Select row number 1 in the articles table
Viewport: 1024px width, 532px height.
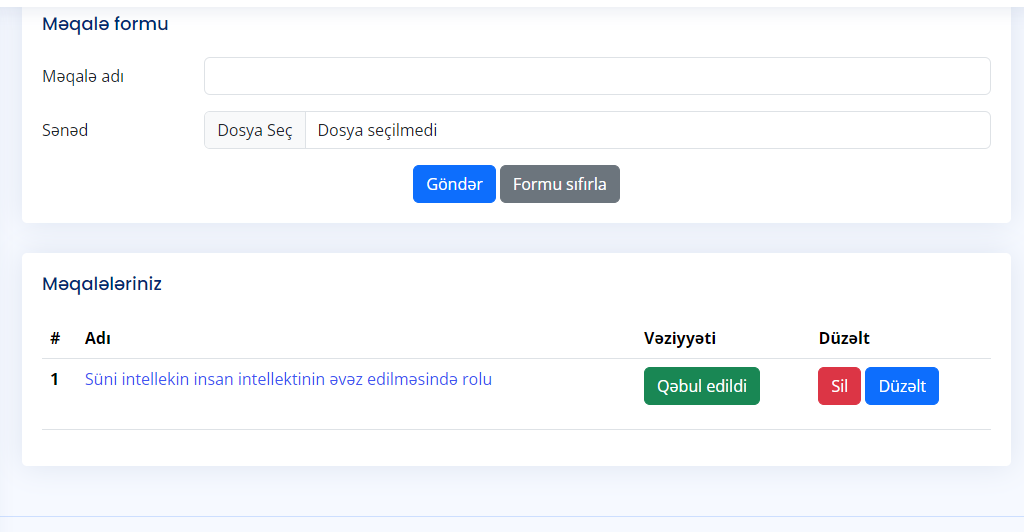[x=55, y=380]
